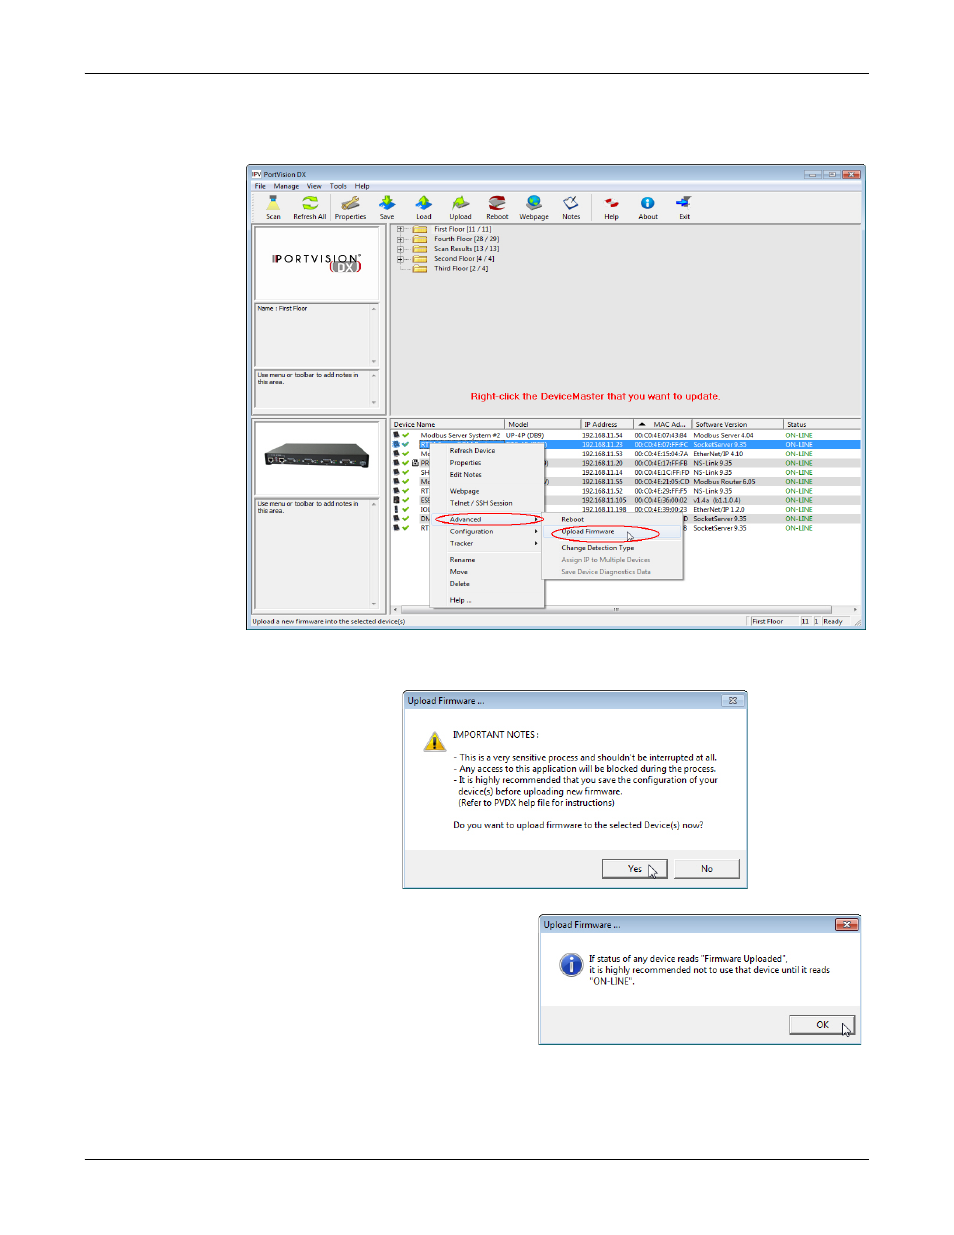The height and width of the screenshot is (1235, 954).
Task: Click the 'Name : First Floor' notes field
Action: tap(316, 335)
